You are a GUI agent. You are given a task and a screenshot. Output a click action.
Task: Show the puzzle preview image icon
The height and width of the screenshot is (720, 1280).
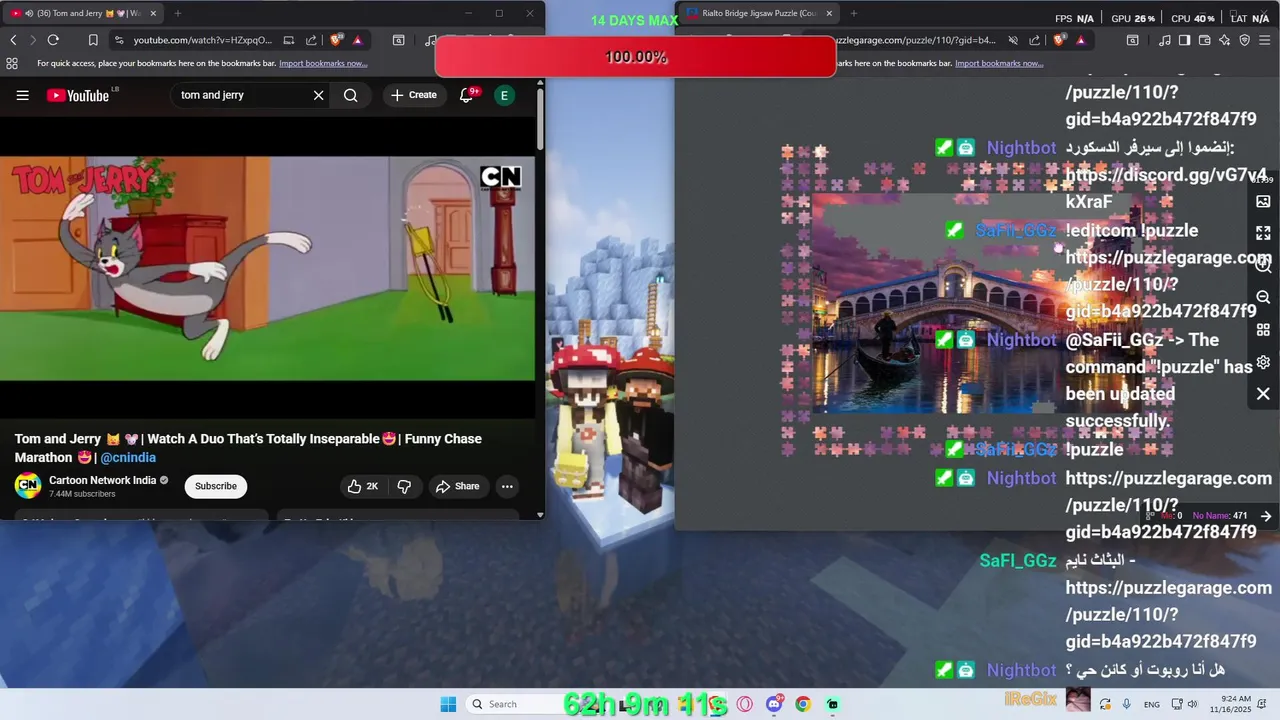(x=1263, y=201)
